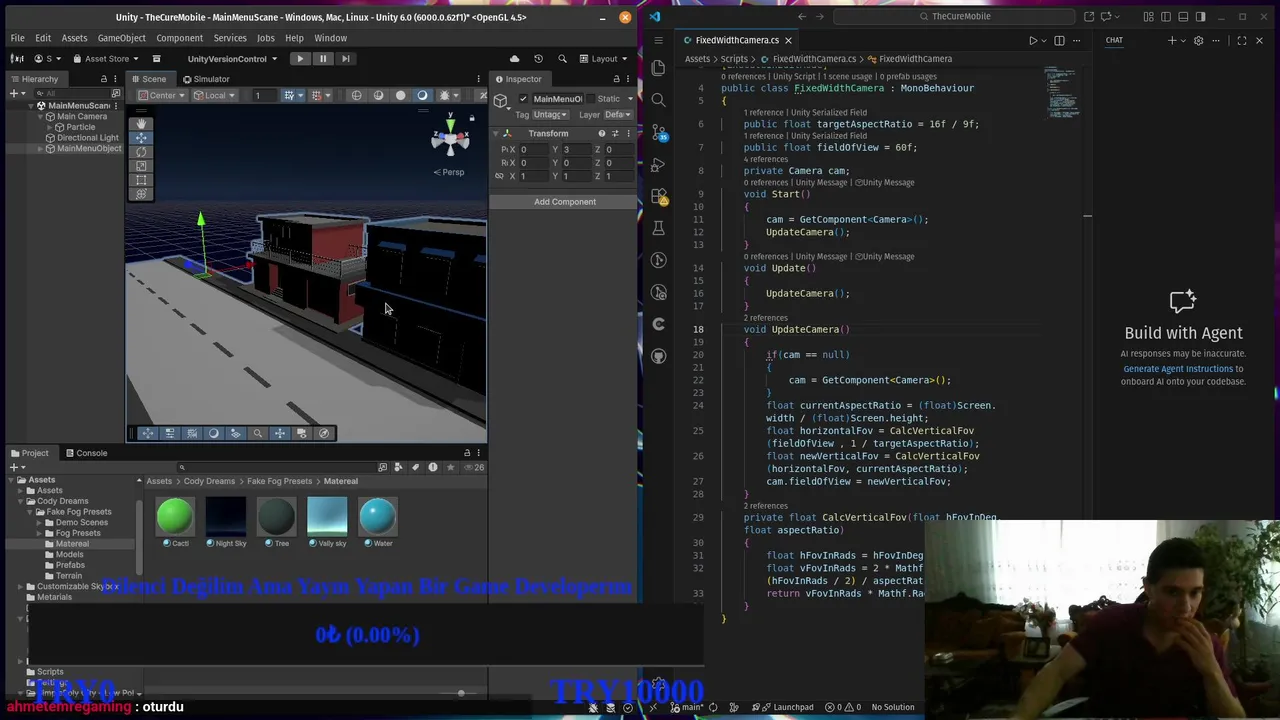
Task: Toggle VS Code primary sidebar layout
Action: [x=1165, y=16]
